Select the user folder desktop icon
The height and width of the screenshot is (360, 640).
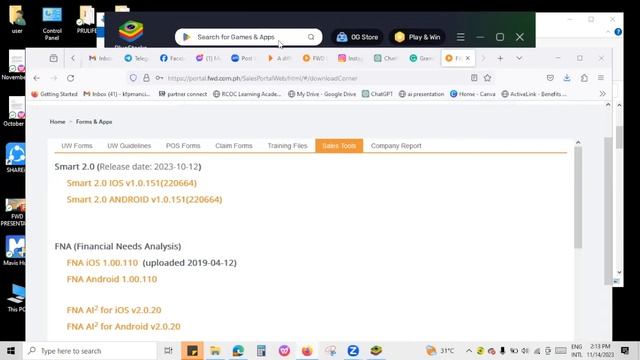[17, 20]
